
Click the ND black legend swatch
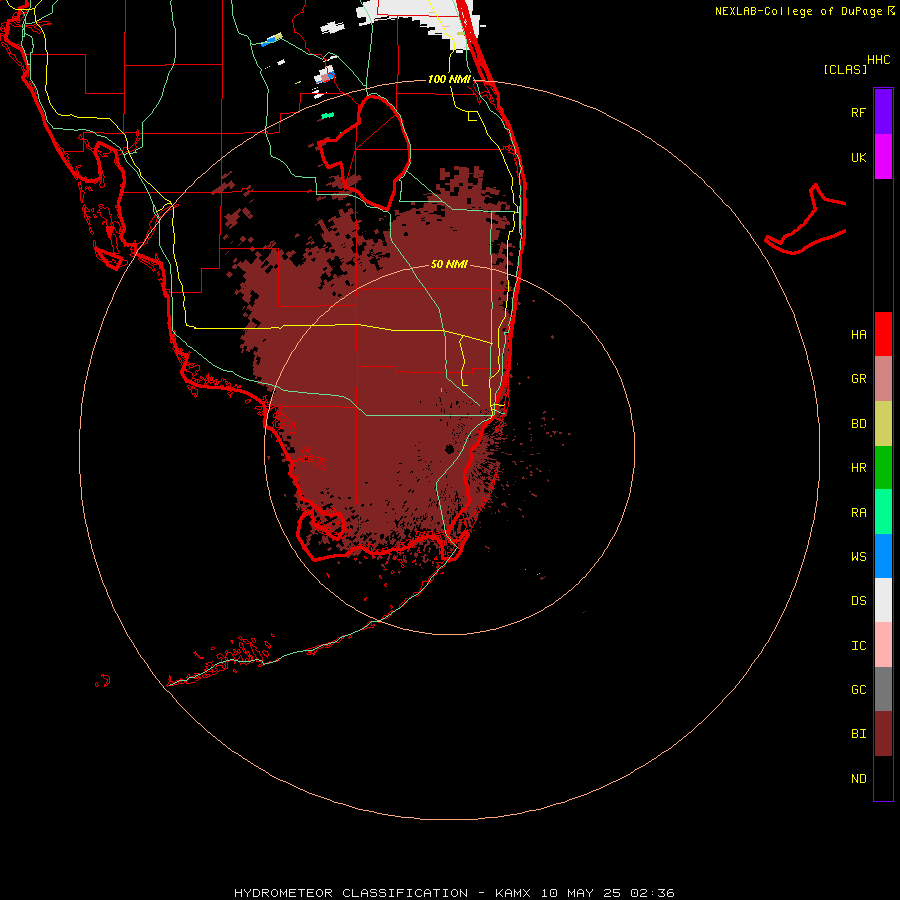[883, 778]
